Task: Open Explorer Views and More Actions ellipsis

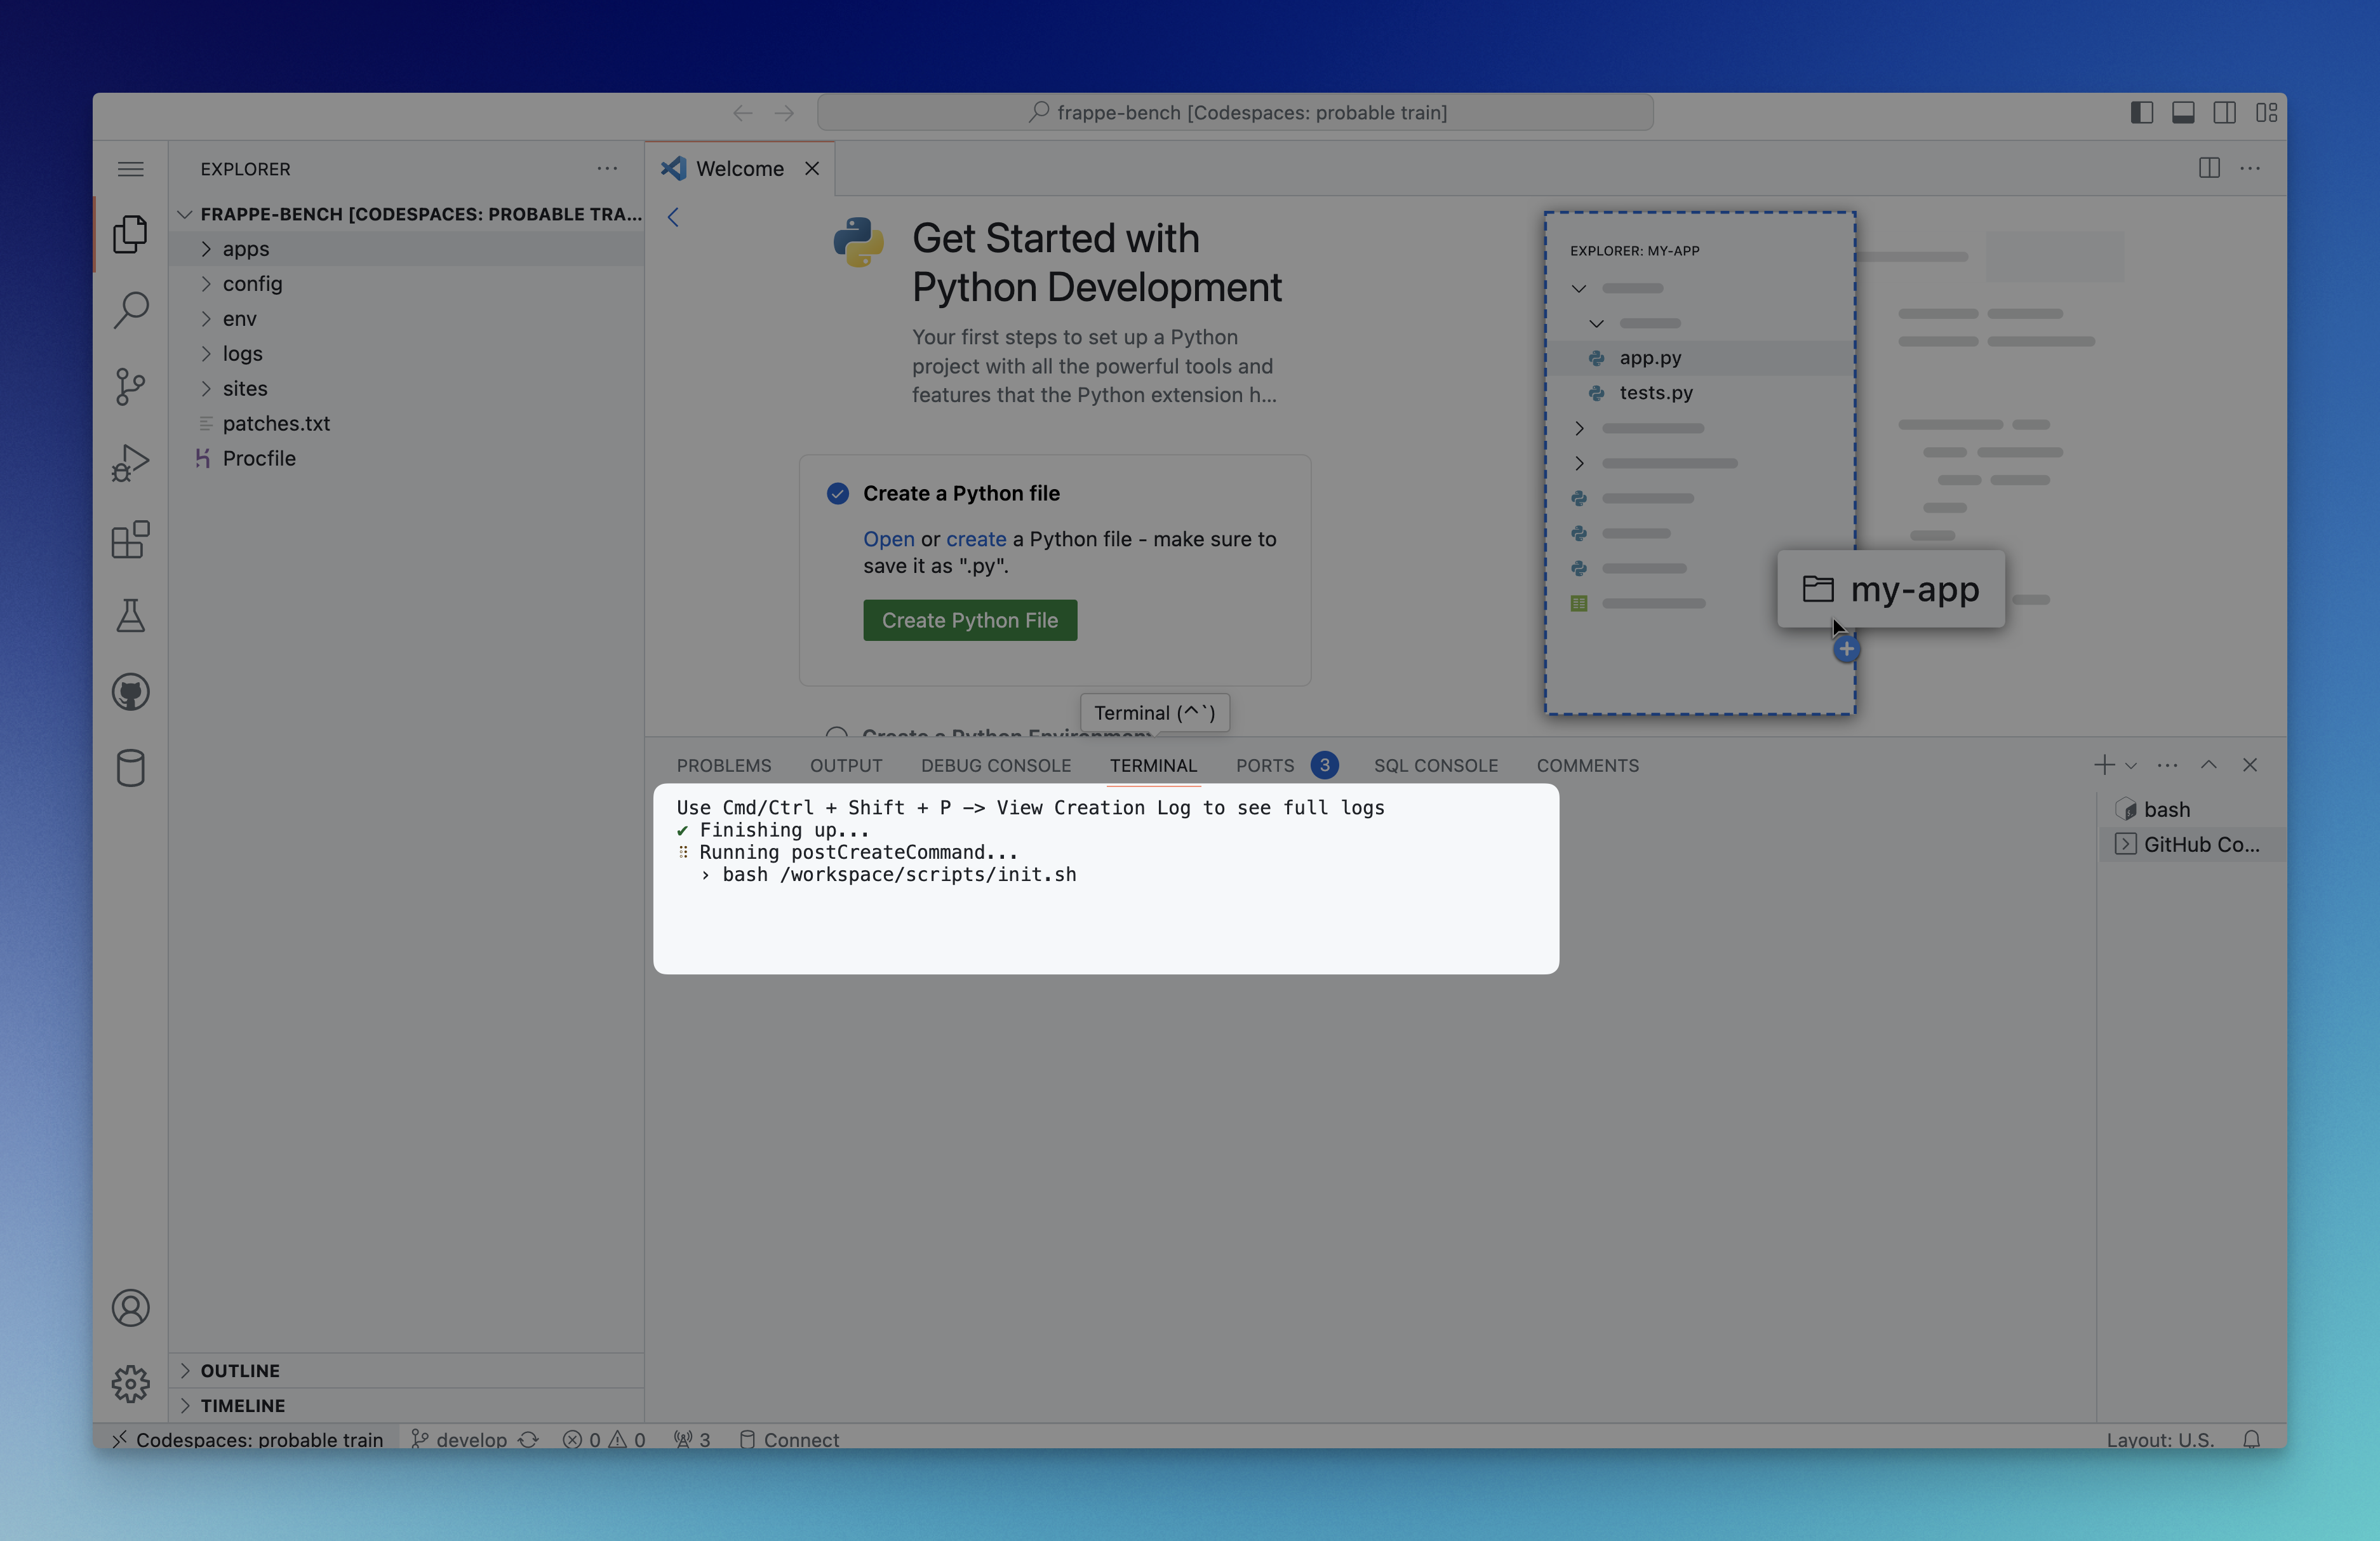Action: (607, 168)
